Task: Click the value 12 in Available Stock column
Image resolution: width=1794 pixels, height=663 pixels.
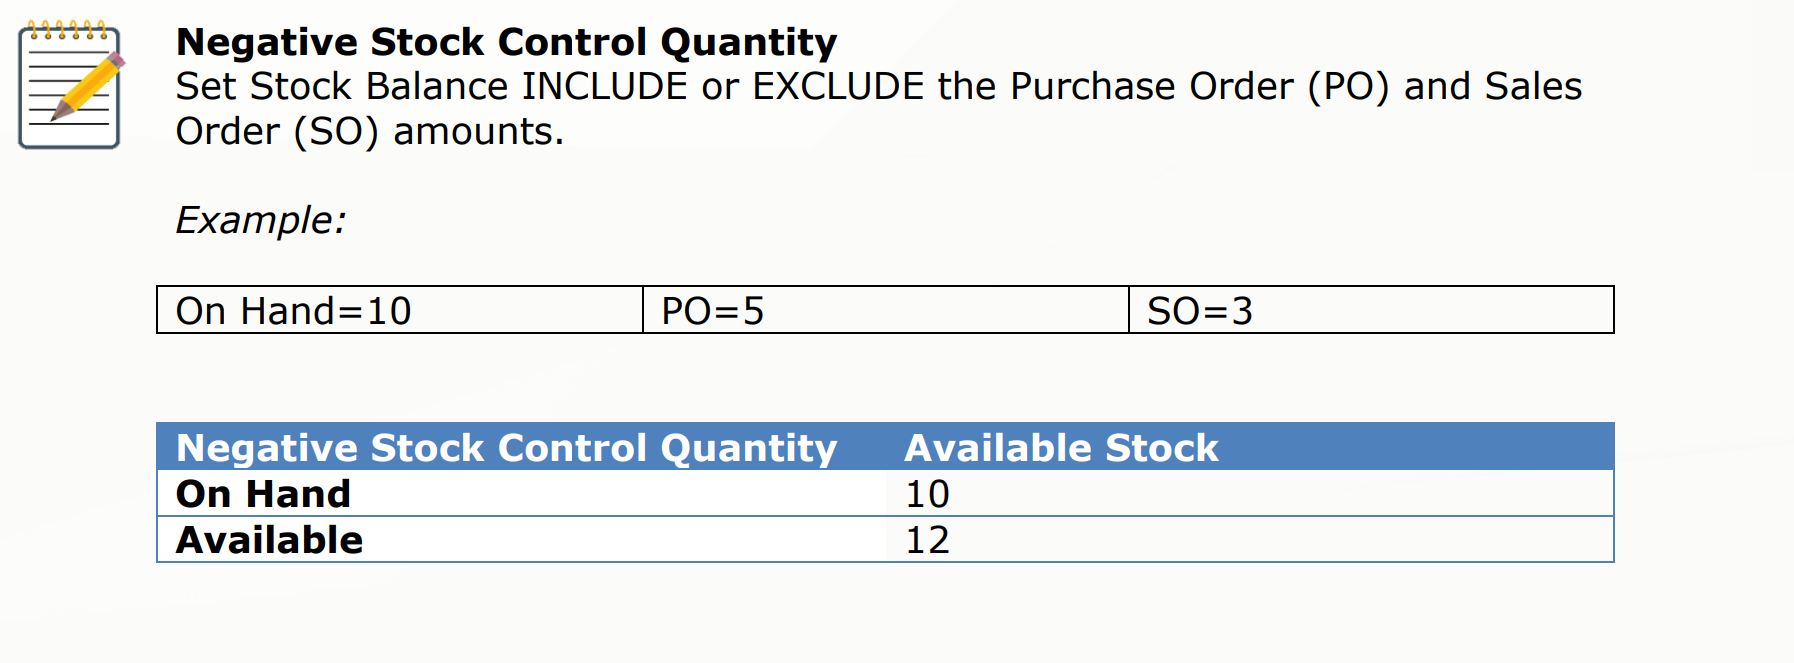Action: pyautogui.click(x=927, y=540)
